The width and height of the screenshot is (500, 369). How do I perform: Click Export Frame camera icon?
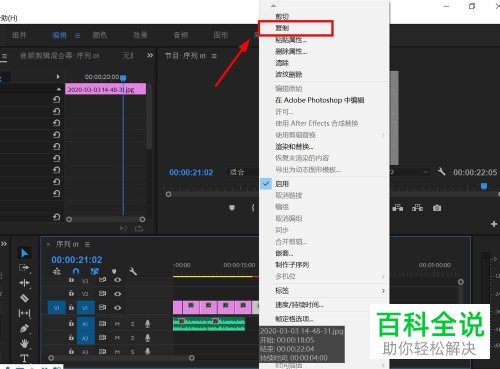[437, 208]
